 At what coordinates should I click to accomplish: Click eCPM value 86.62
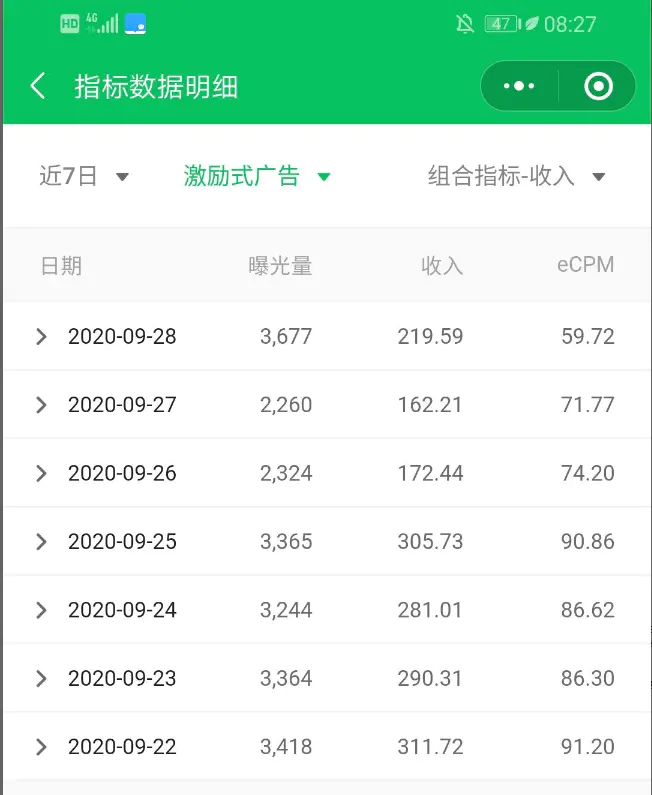tap(588, 610)
